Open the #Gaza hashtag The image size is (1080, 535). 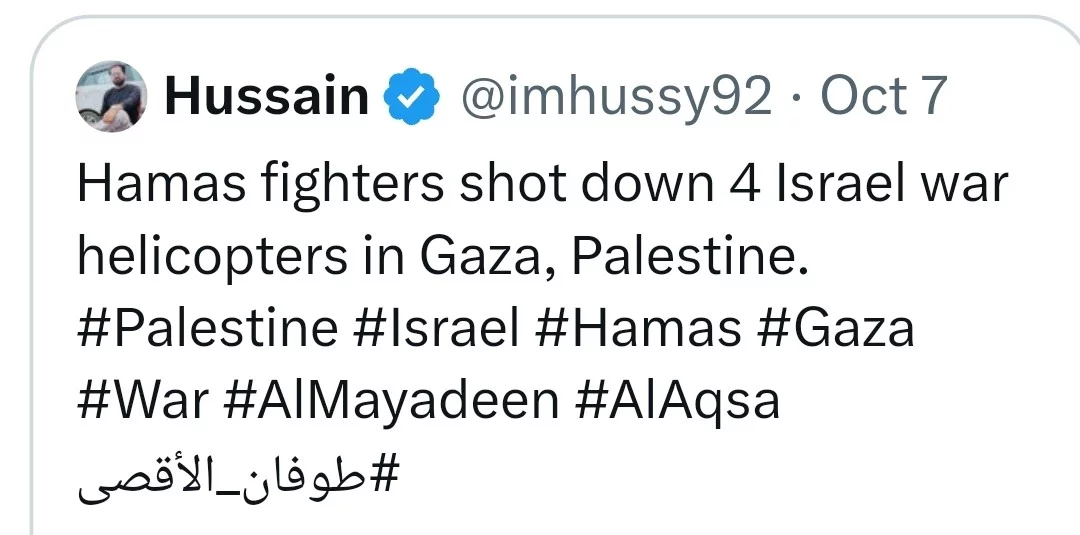840,329
